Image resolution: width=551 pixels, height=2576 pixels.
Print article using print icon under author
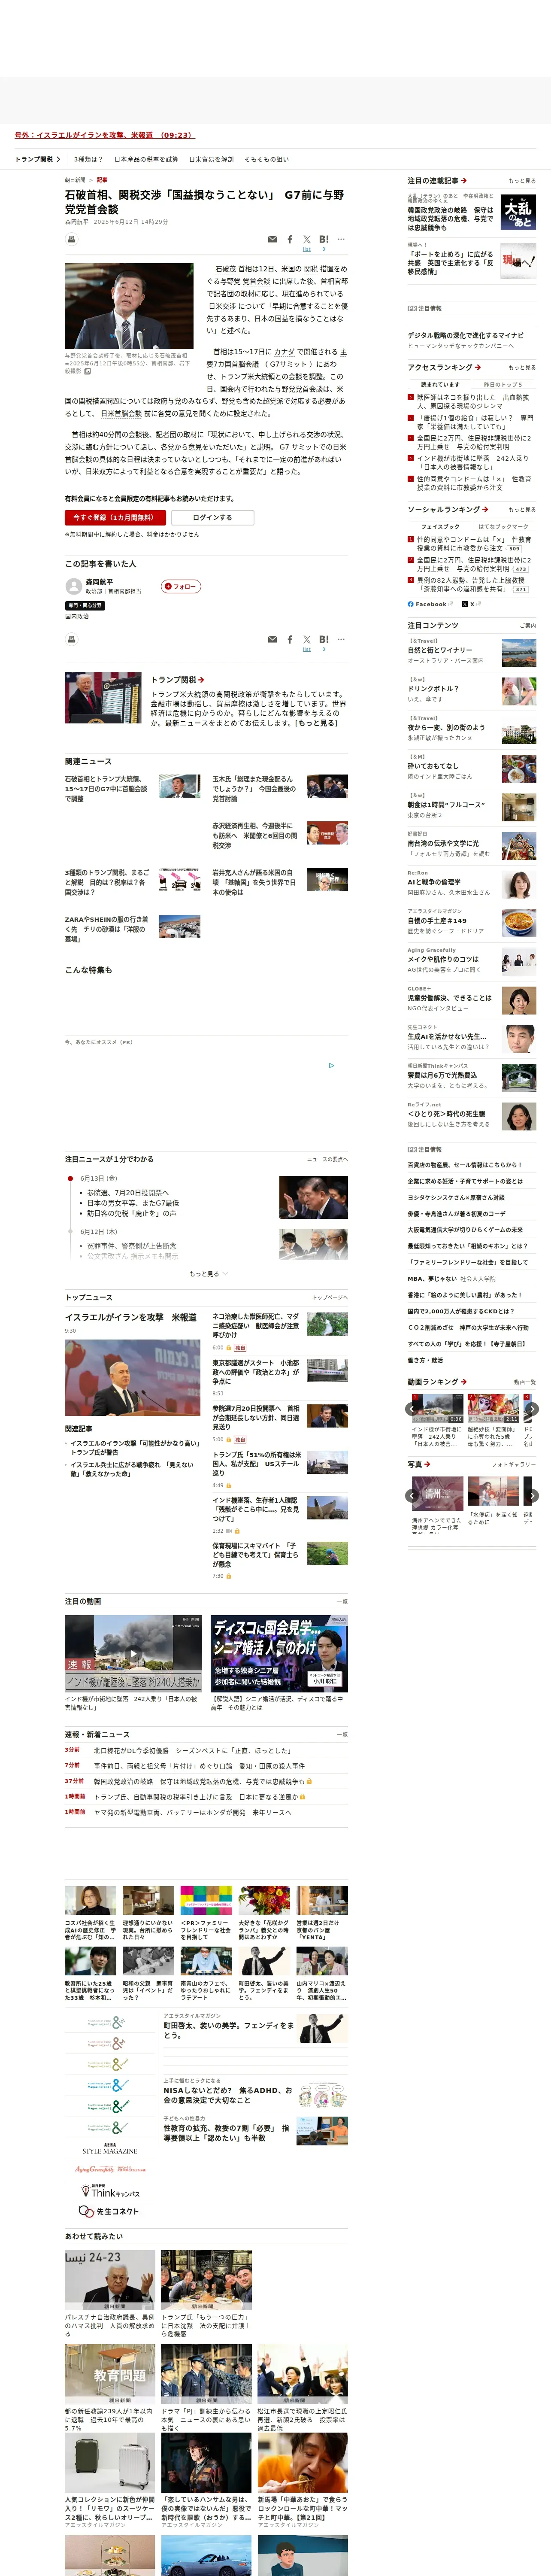pyautogui.click(x=71, y=639)
